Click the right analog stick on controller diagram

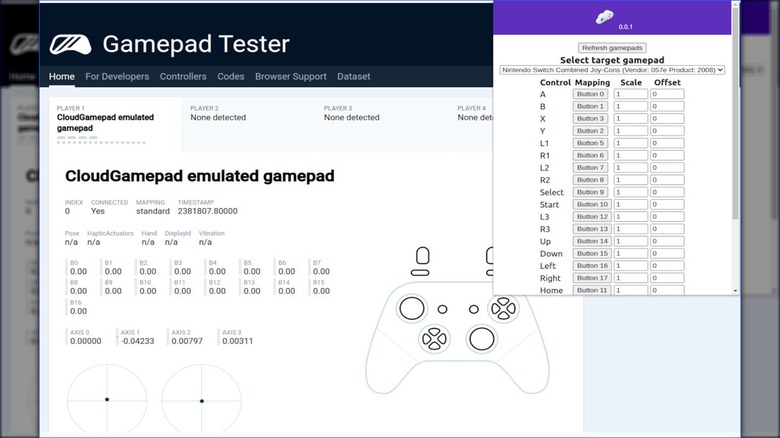coord(480,338)
